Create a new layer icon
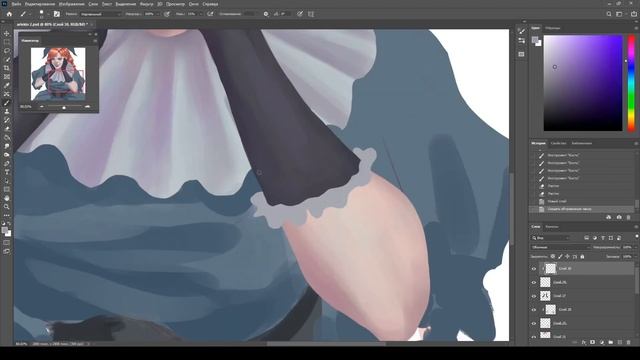This screenshot has height=360, width=640. tap(620, 342)
